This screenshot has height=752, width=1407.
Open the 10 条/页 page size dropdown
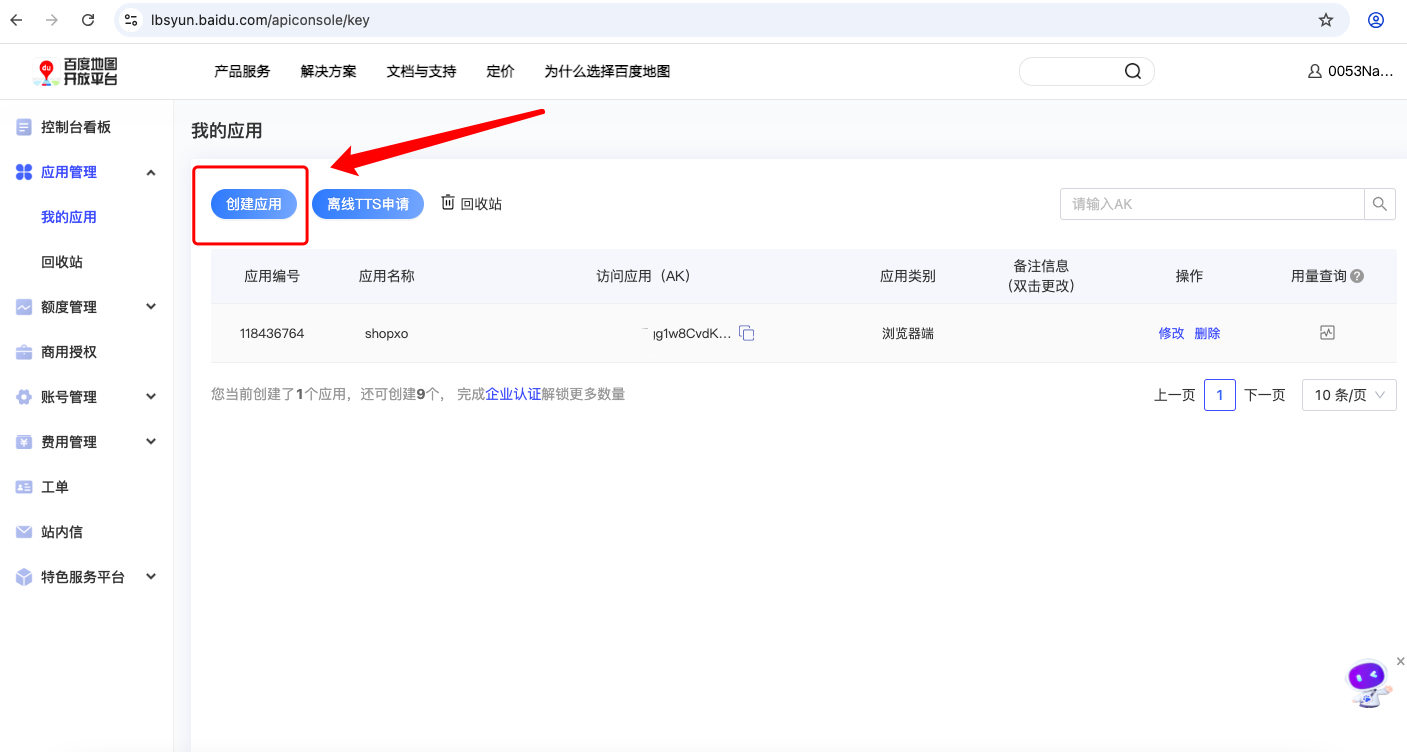(x=1349, y=395)
